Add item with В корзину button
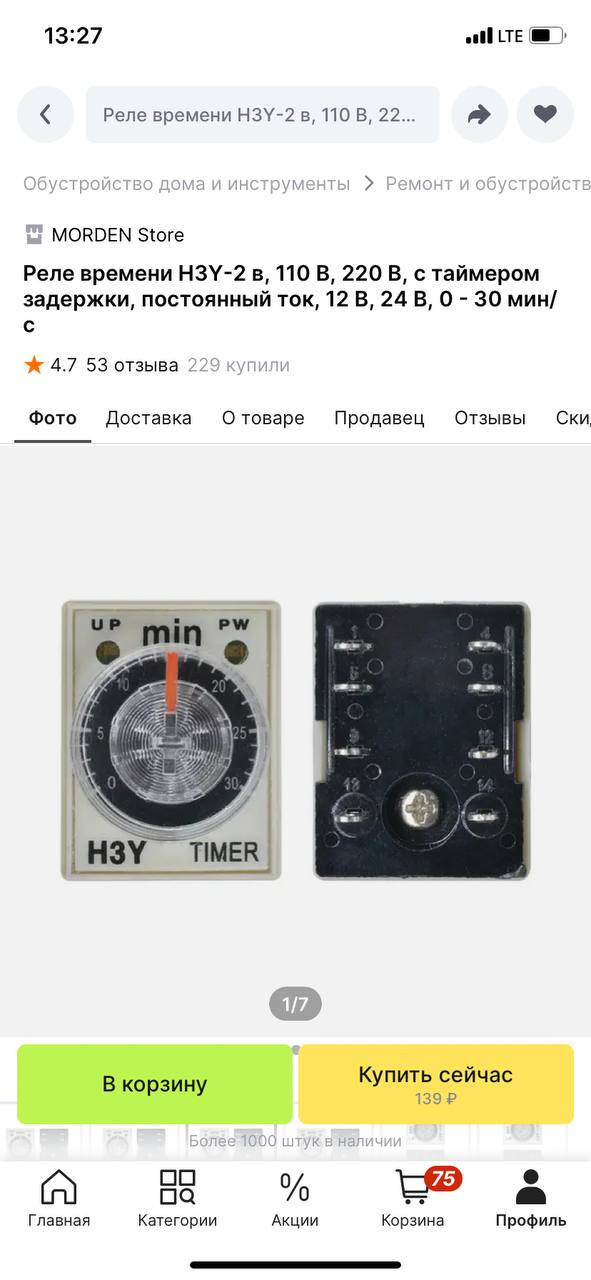The width and height of the screenshot is (591, 1280). [155, 1084]
